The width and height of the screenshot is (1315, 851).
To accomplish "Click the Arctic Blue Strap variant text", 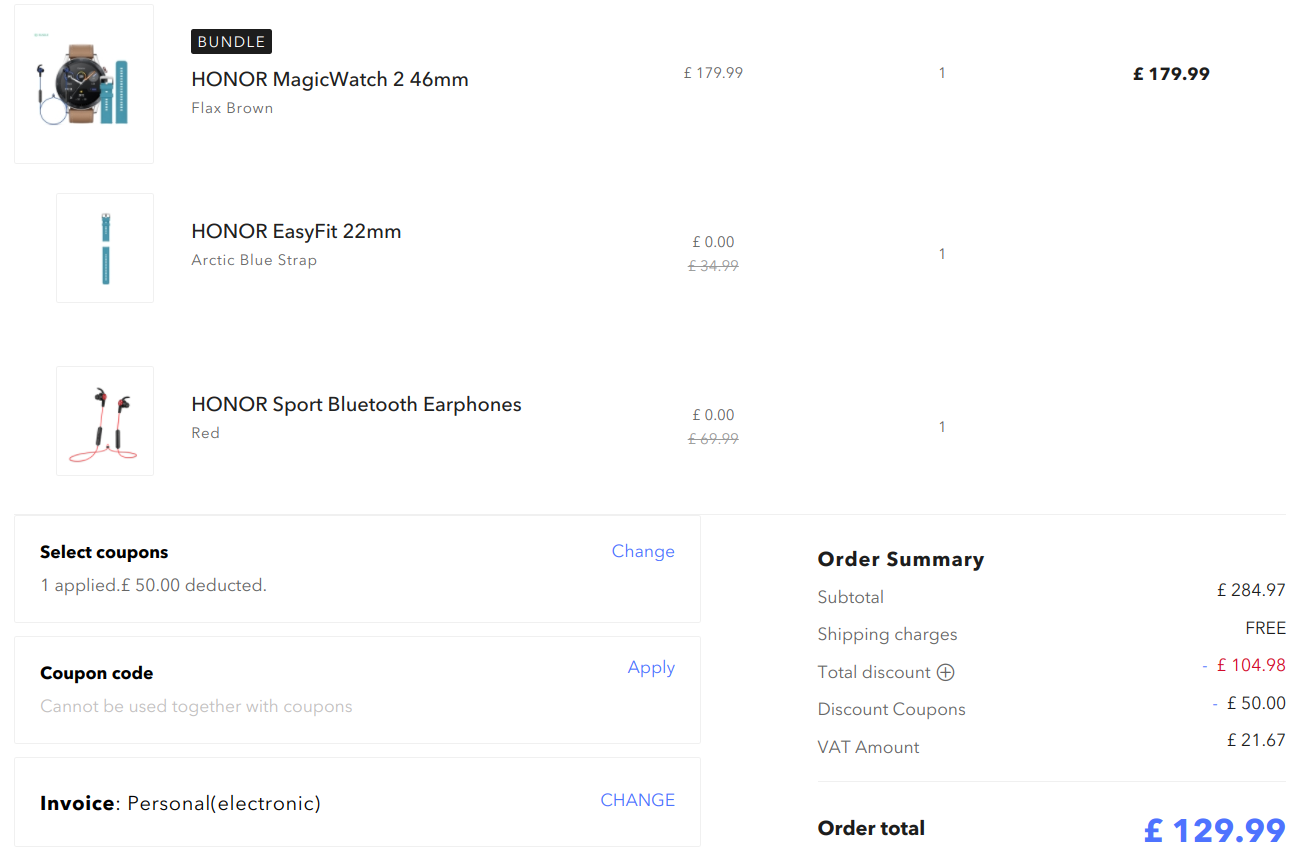I will coord(254,260).
